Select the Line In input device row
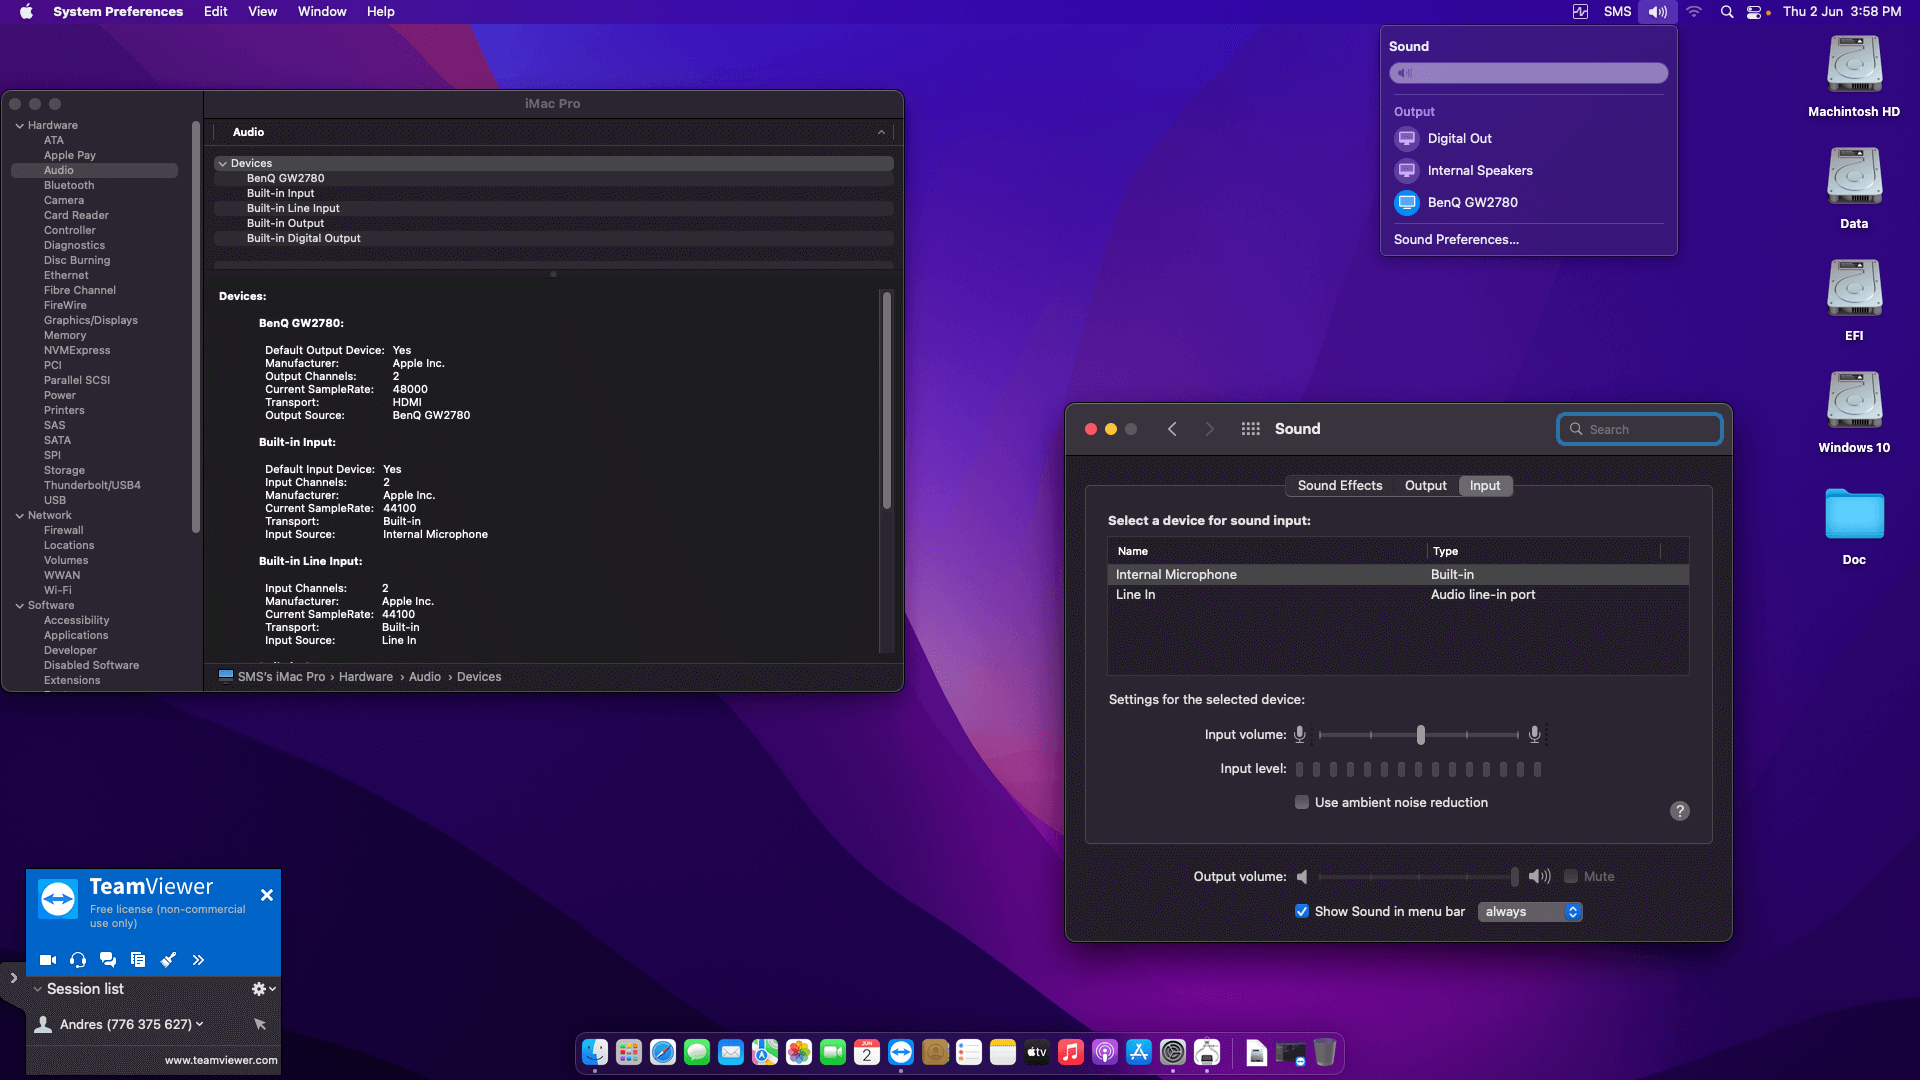This screenshot has height=1080, width=1920. tap(1398, 595)
